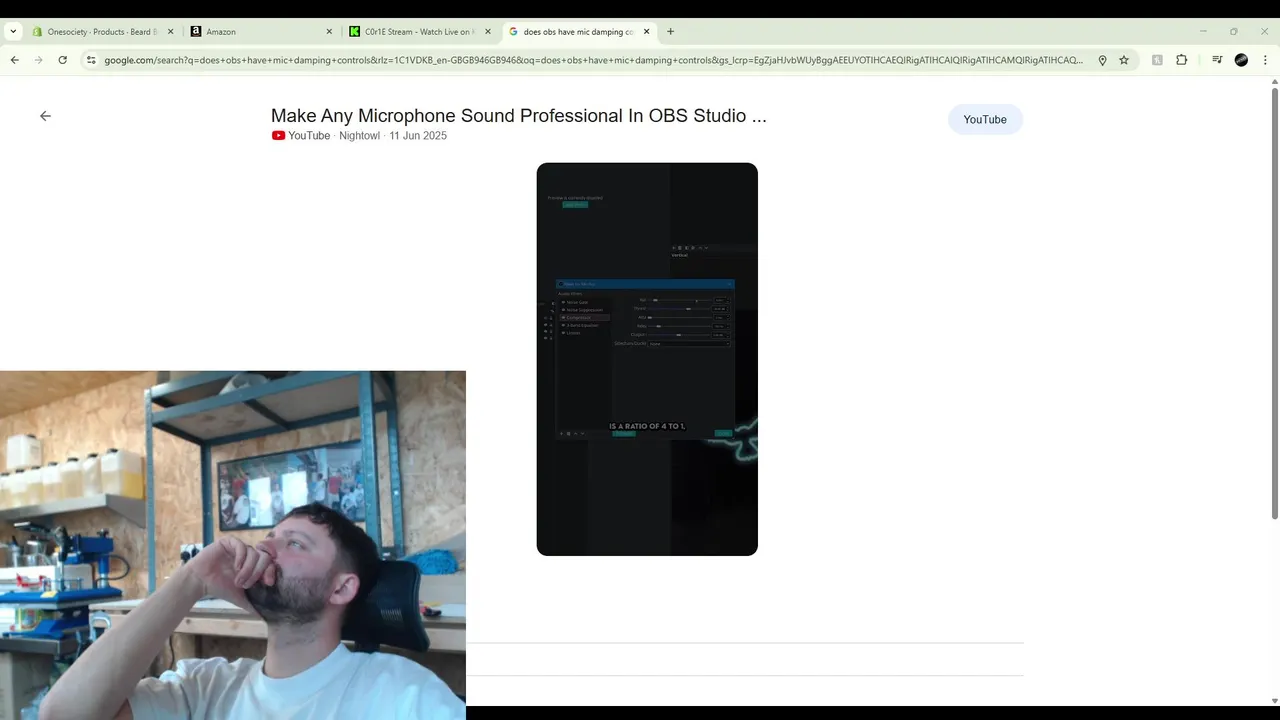Screen dimensions: 1280x720
Task: Click the red YouTube source icon
Action: (x=278, y=136)
